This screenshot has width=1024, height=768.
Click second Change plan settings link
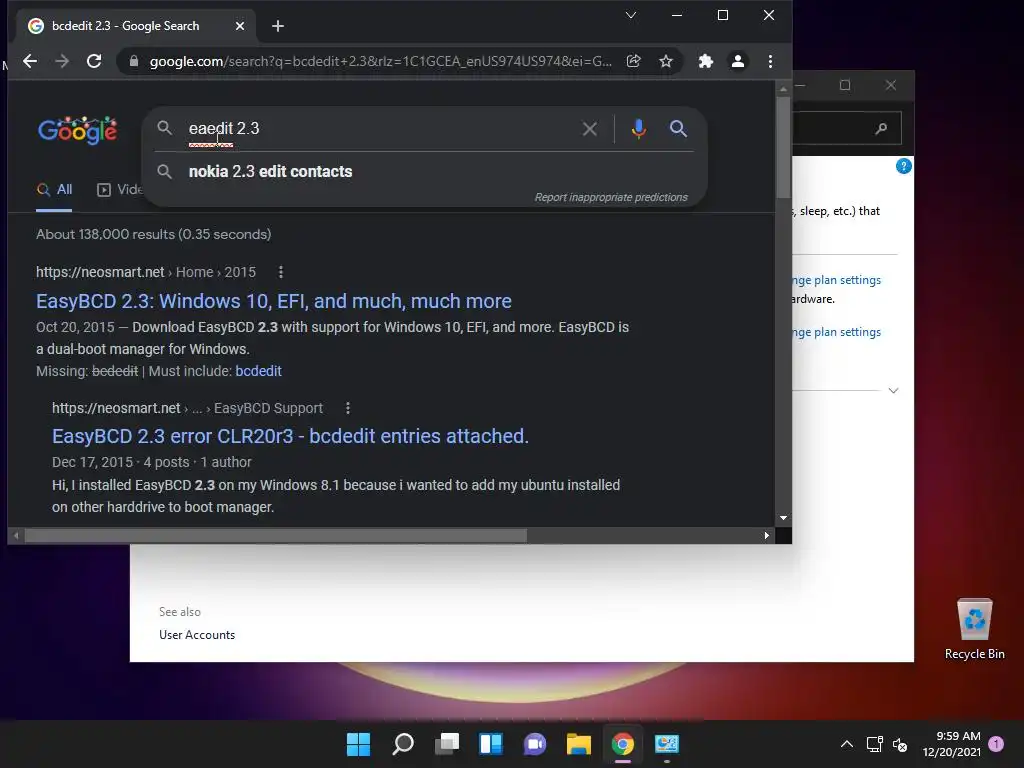837,332
